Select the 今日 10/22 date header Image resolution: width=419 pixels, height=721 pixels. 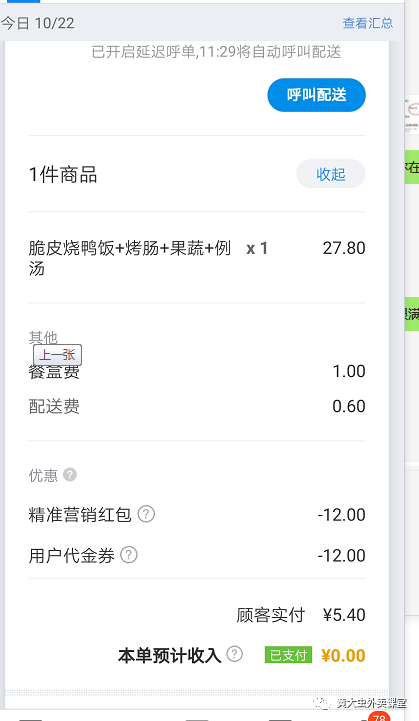38,23
